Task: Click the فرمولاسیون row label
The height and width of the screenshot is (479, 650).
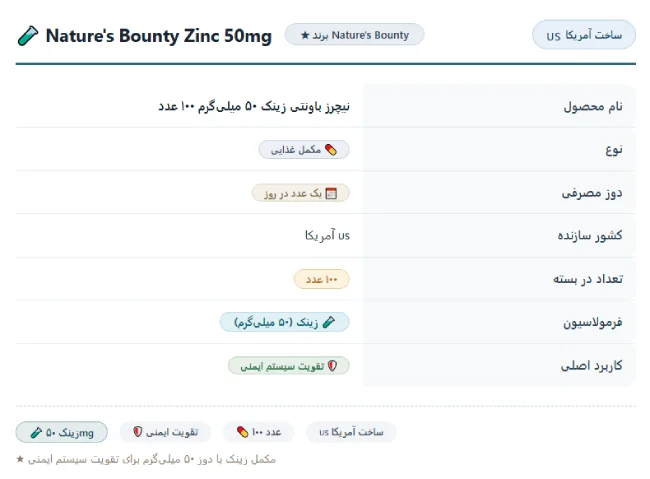Action: [x=593, y=322]
